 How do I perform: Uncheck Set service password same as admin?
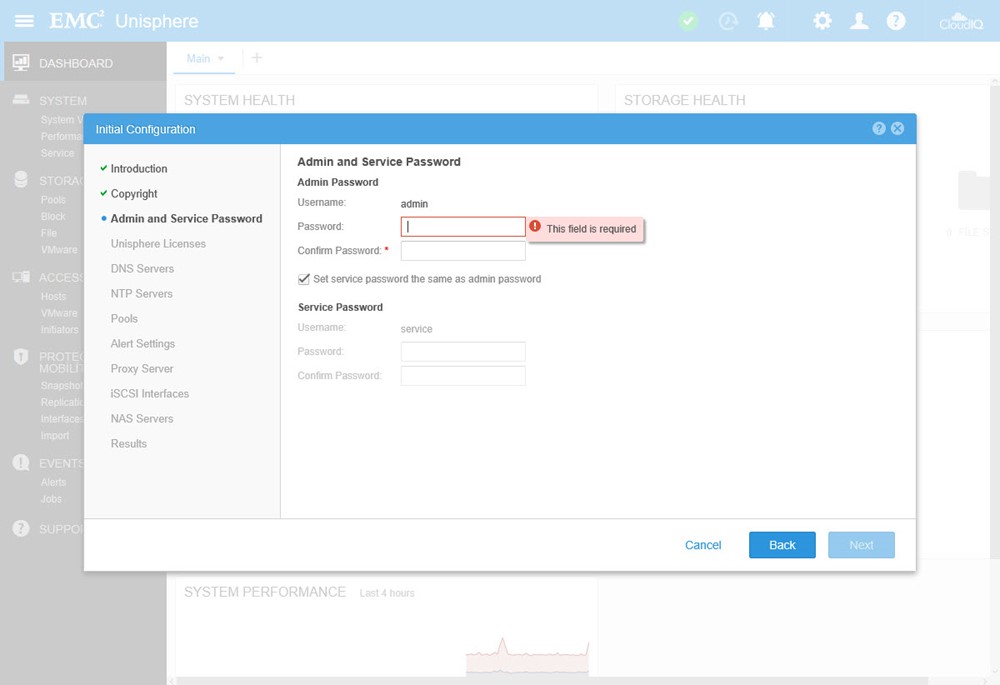(x=304, y=279)
